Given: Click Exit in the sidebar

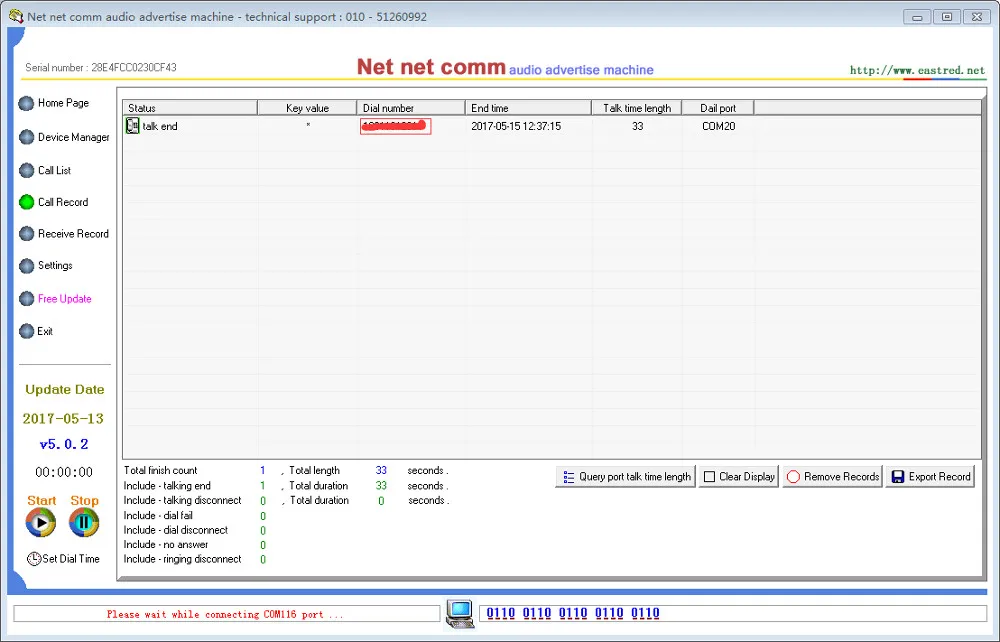Looking at the screenshot, I should coord(45,331).
